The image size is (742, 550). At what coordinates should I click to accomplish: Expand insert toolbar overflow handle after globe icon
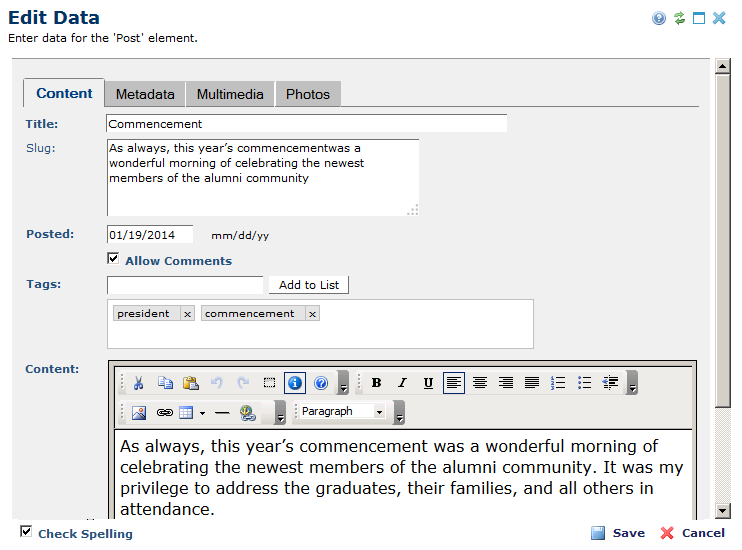tap(280, 412)
